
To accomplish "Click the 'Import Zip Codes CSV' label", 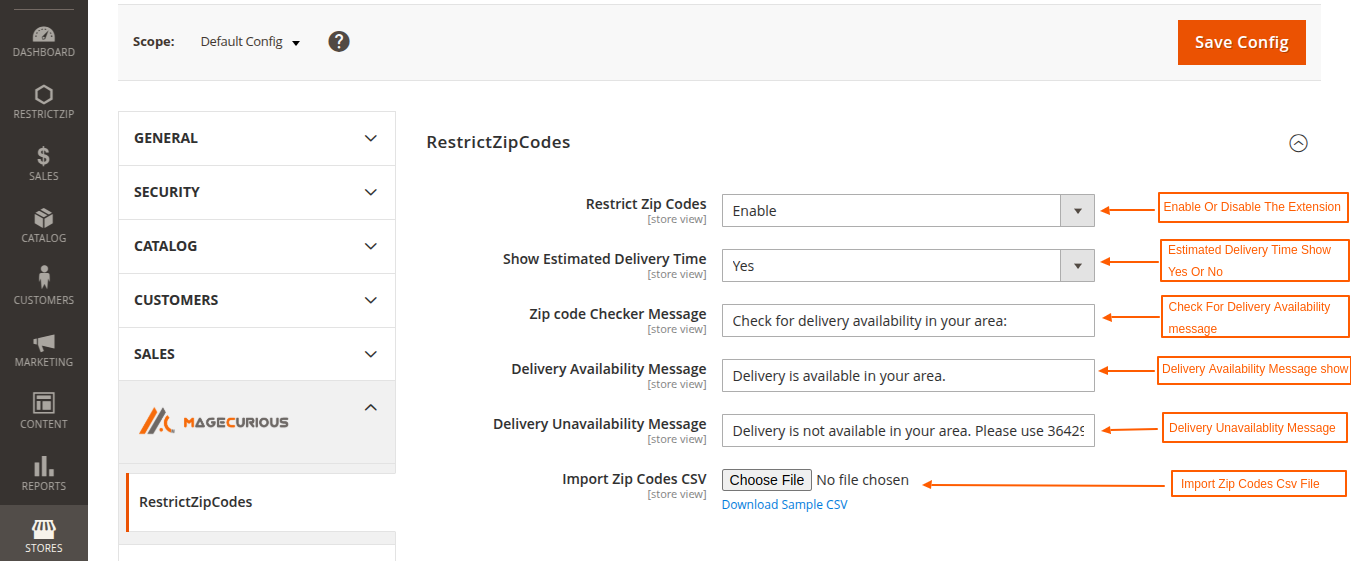I will [x=634, y=479].
